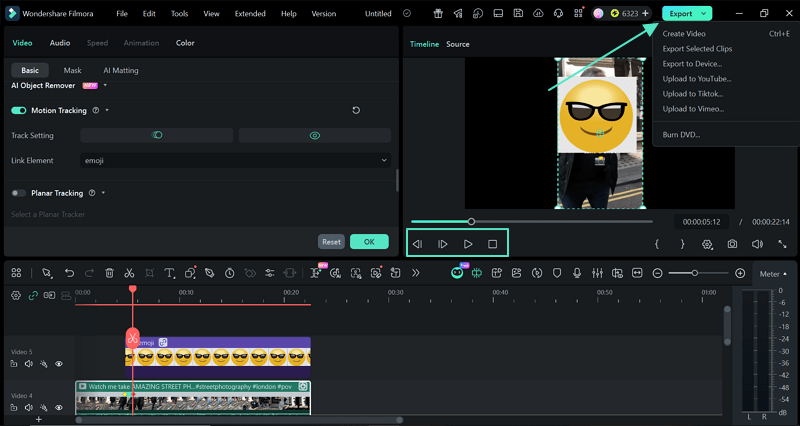This screenshot has height=426, width=800.
Task: Click the Play button under the preview
Action: [468, 244]
